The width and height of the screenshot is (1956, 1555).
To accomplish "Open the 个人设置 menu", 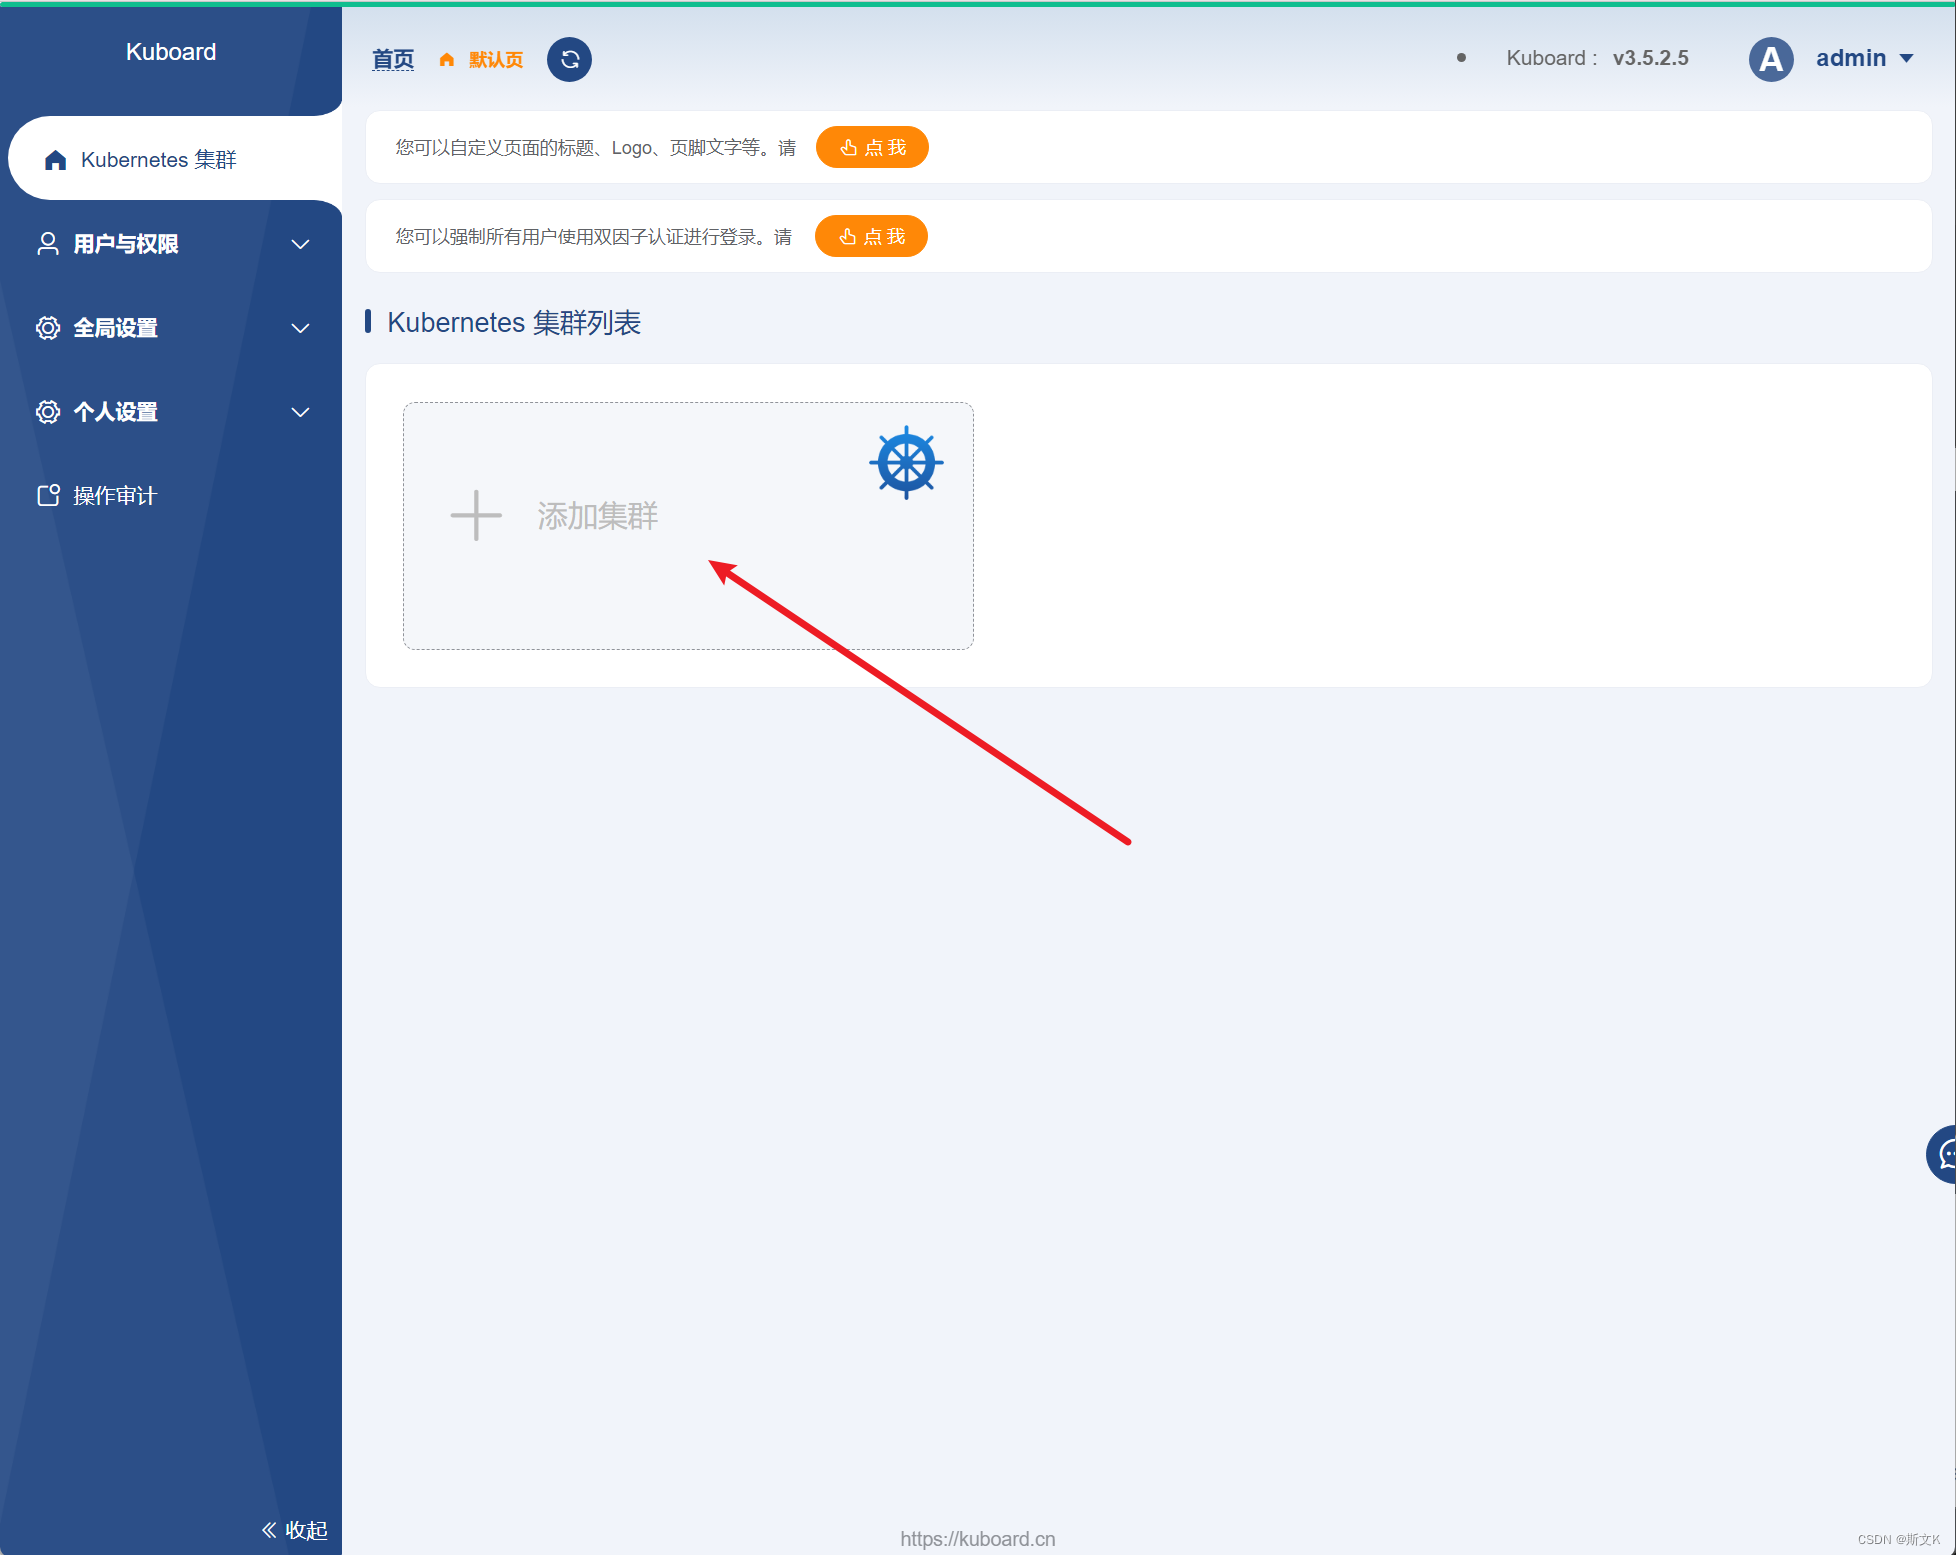I will (x=171, y=412).
